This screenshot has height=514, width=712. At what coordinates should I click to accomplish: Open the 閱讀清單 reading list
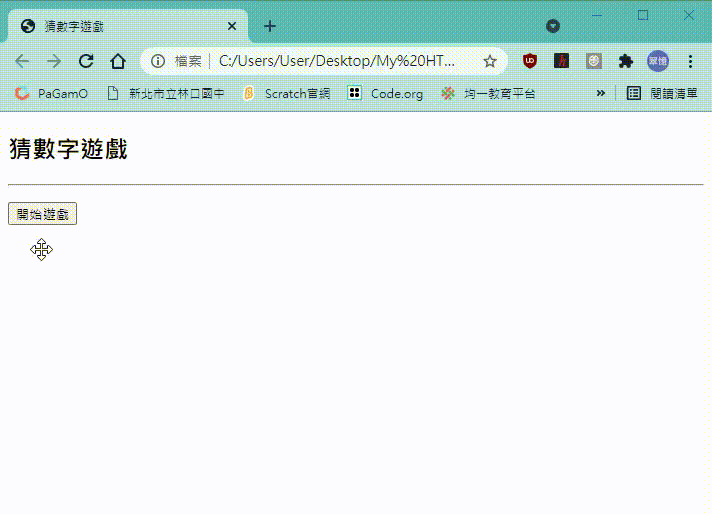(662, 94)
